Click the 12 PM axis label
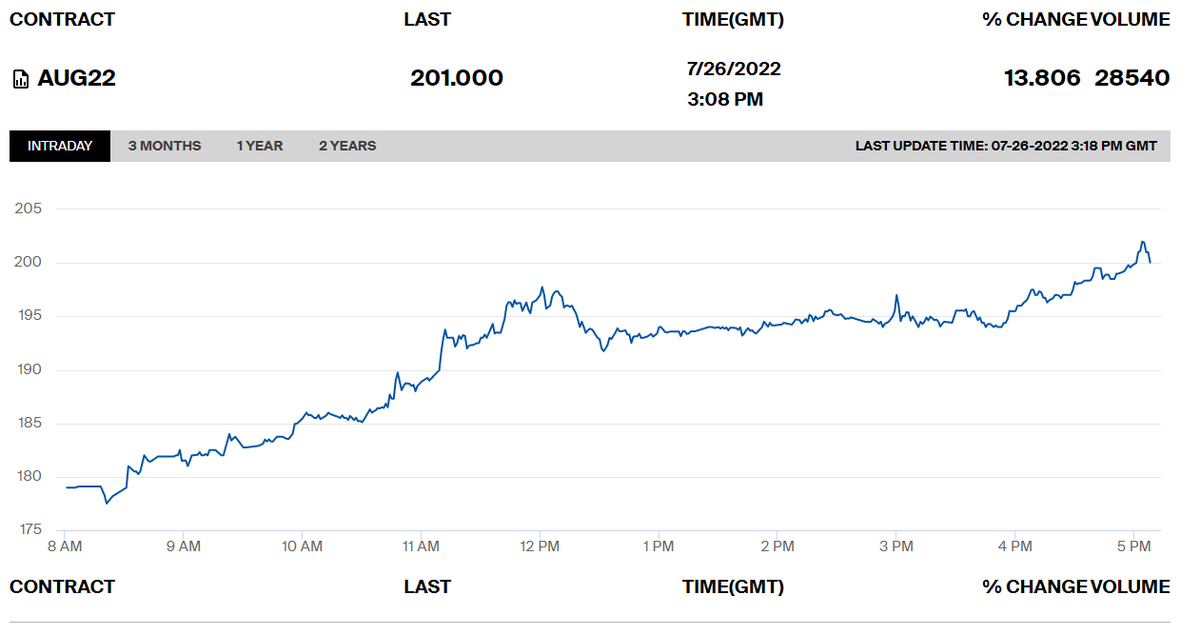Viewport: 1200px width, 635px height. (x=539, y=547)
